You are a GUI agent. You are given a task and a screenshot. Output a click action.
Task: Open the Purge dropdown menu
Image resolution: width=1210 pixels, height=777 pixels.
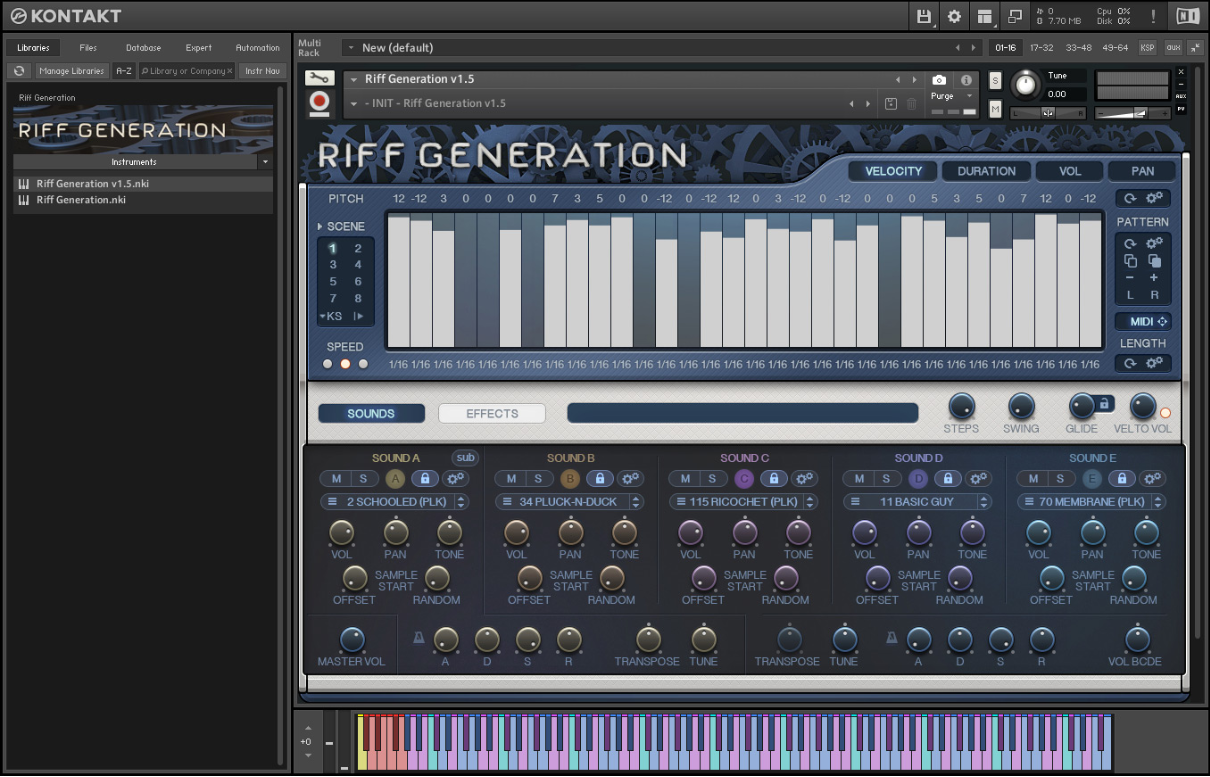click(952, 96)
